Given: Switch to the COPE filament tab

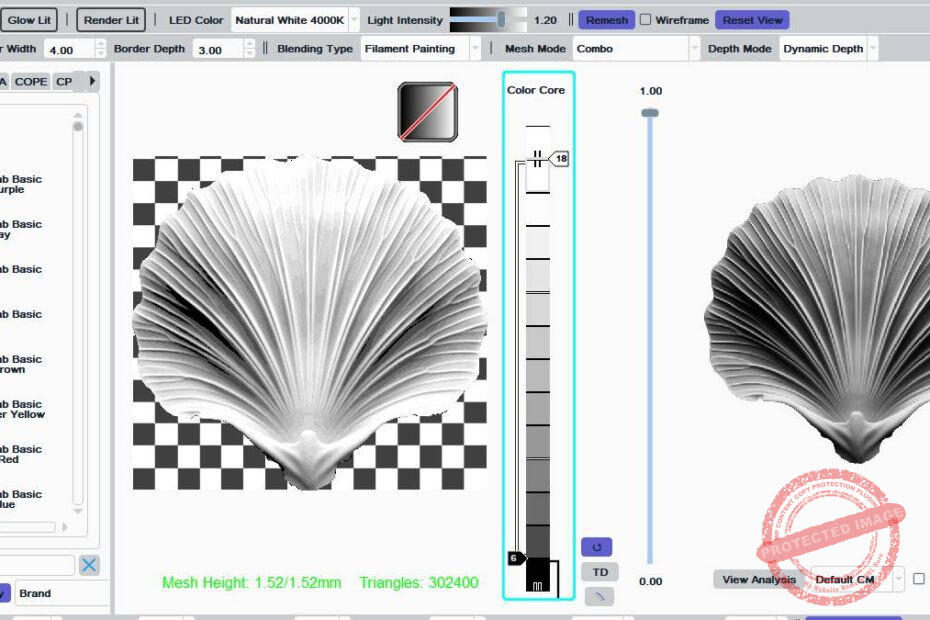Looking at the screenshot, I should [31, 82].
